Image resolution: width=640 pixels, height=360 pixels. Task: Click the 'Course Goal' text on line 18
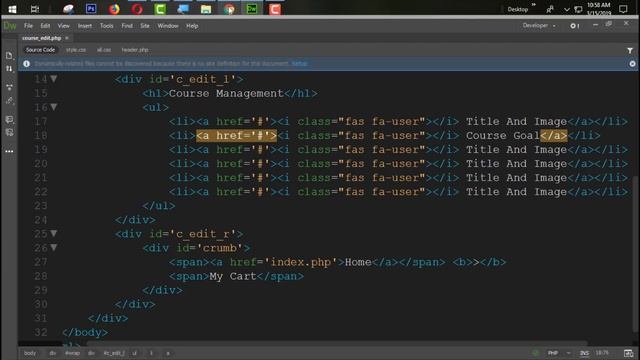pyautogui.click(x=502, y=136)
